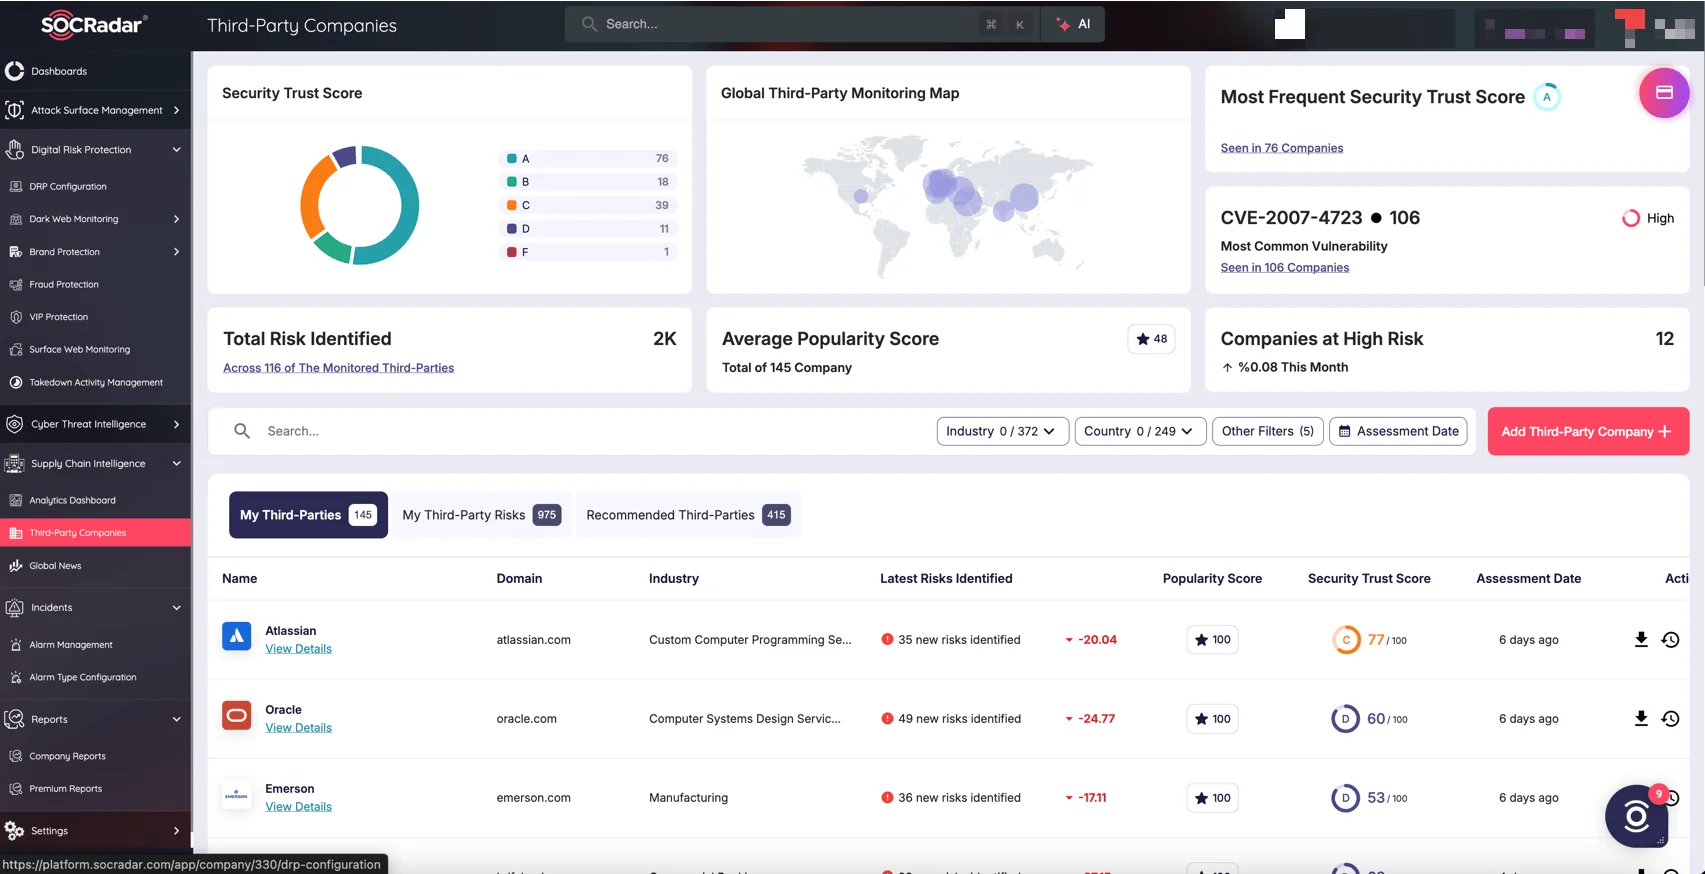
Task: Click pink floating card button
Action: (x=1664, y=93)
